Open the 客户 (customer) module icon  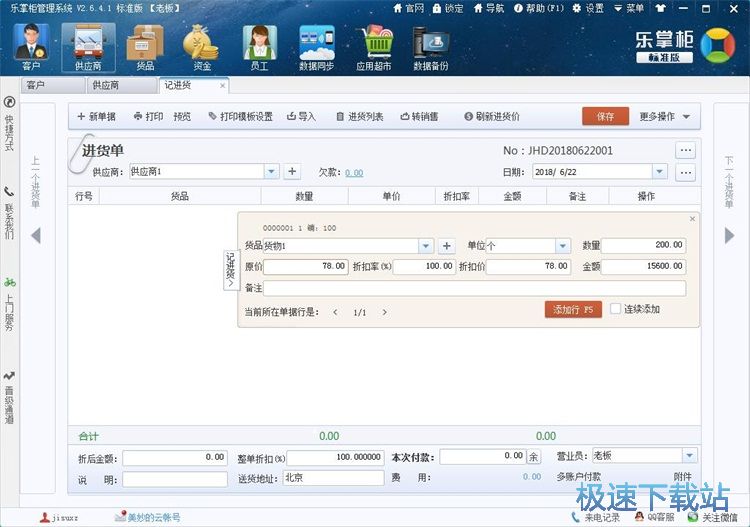(31, 47)
